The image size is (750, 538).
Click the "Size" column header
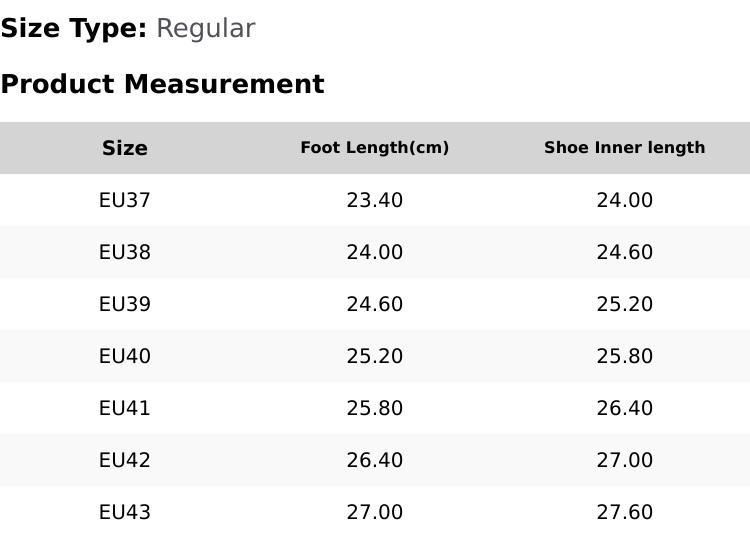[x=125, y=148]
